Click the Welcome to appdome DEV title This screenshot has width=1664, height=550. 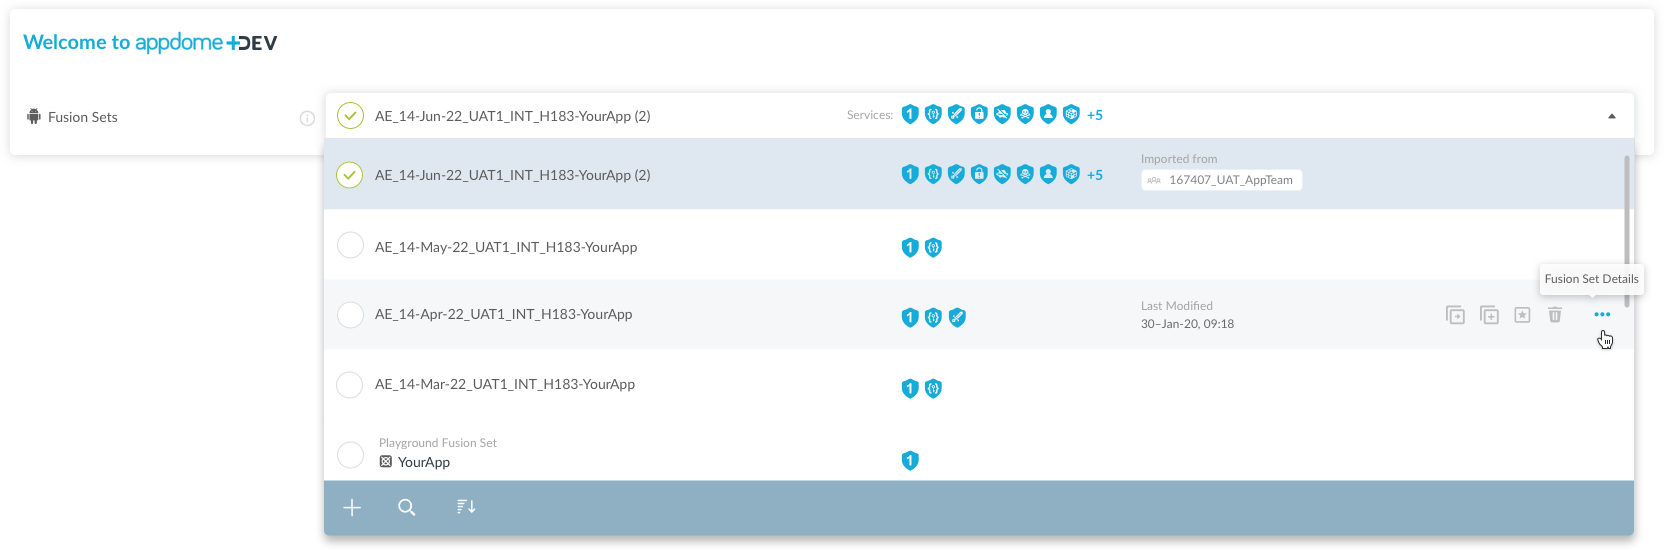click(150, 42)
